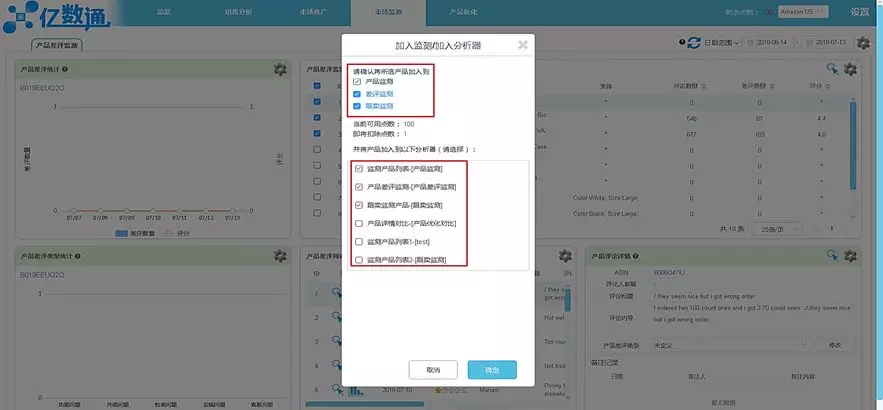Toggle 评分 legend in 产品差评统计 chart
Viewport: 883px width, 410px height.
(x=176, y=233)
